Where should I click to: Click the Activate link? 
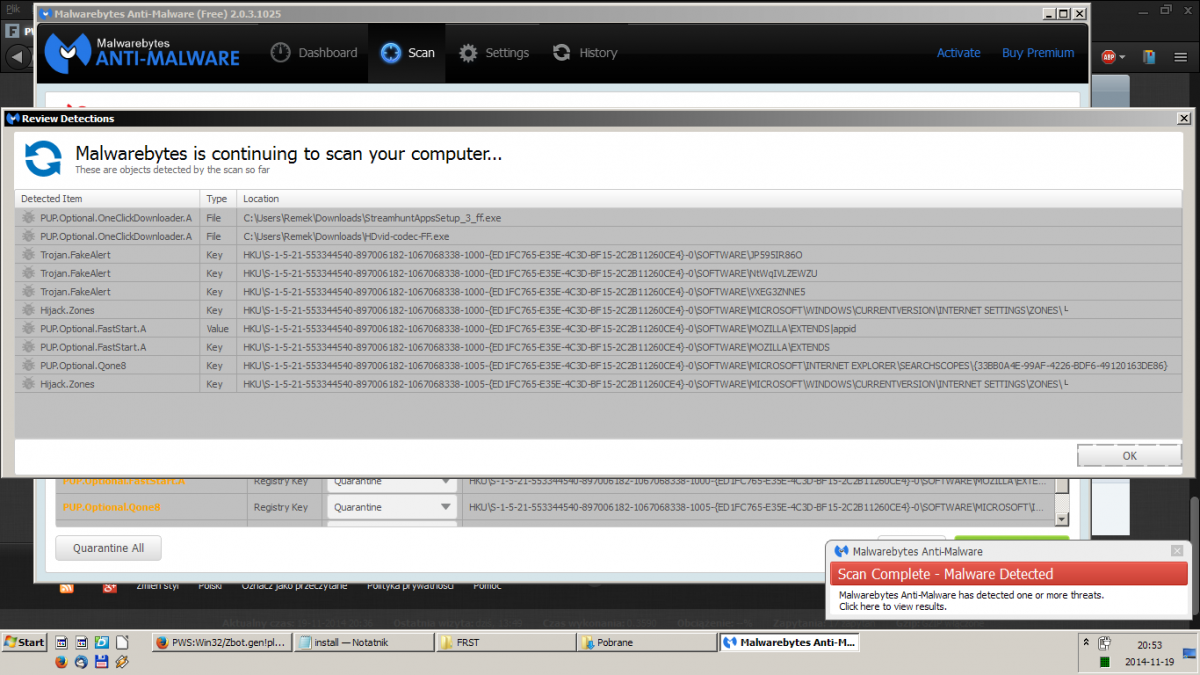click(x=958, y=53)
